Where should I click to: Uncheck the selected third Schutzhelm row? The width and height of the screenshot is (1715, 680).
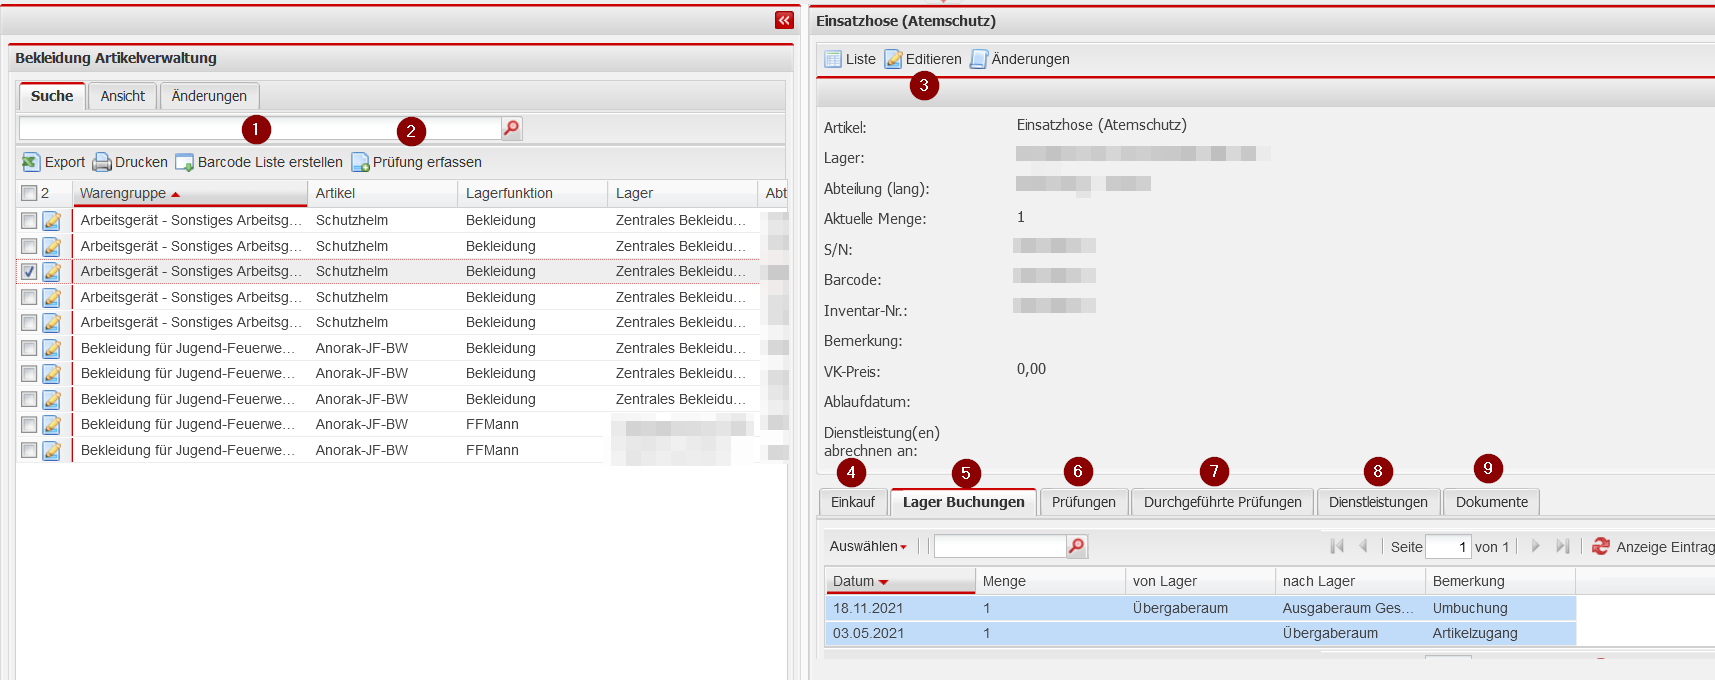29,272
